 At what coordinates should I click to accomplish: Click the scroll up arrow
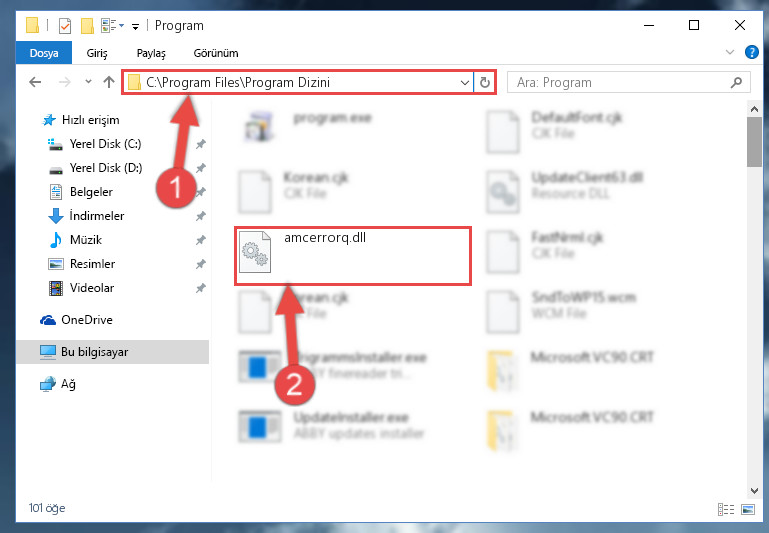click(x=754, y=109)
